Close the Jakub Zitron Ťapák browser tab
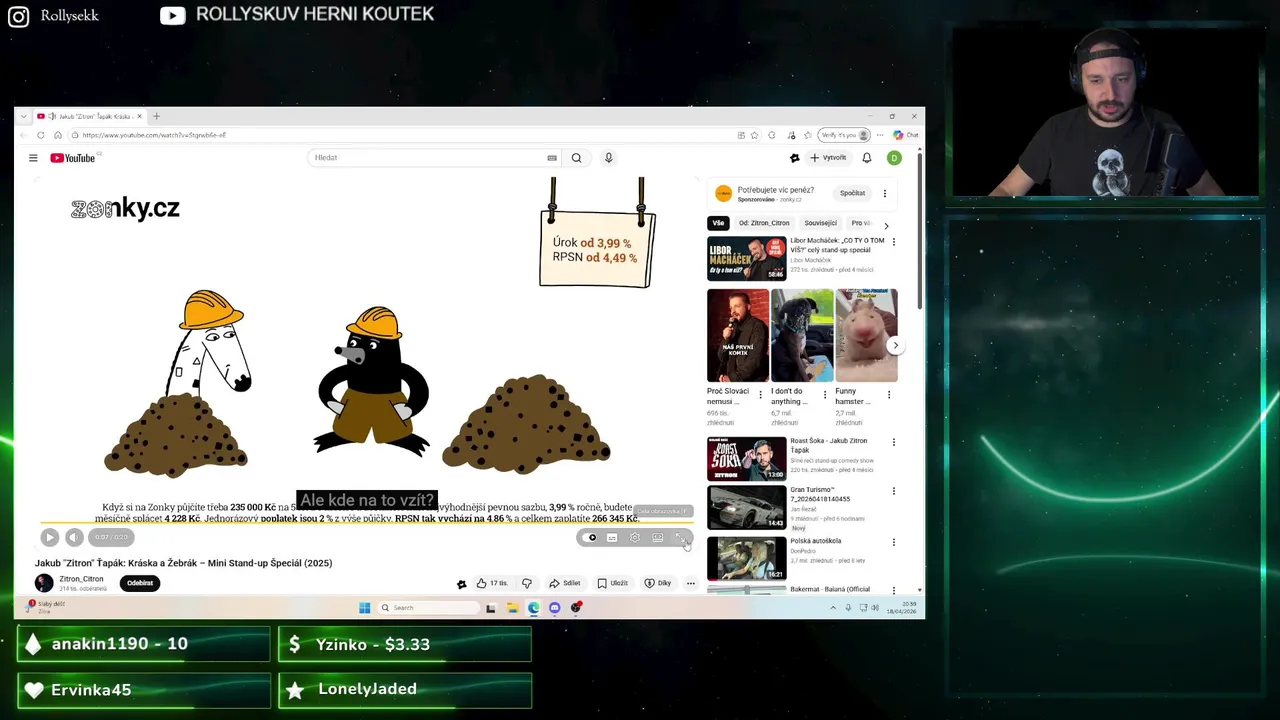This screenshot has height=720, width=1280. point(139,116)
